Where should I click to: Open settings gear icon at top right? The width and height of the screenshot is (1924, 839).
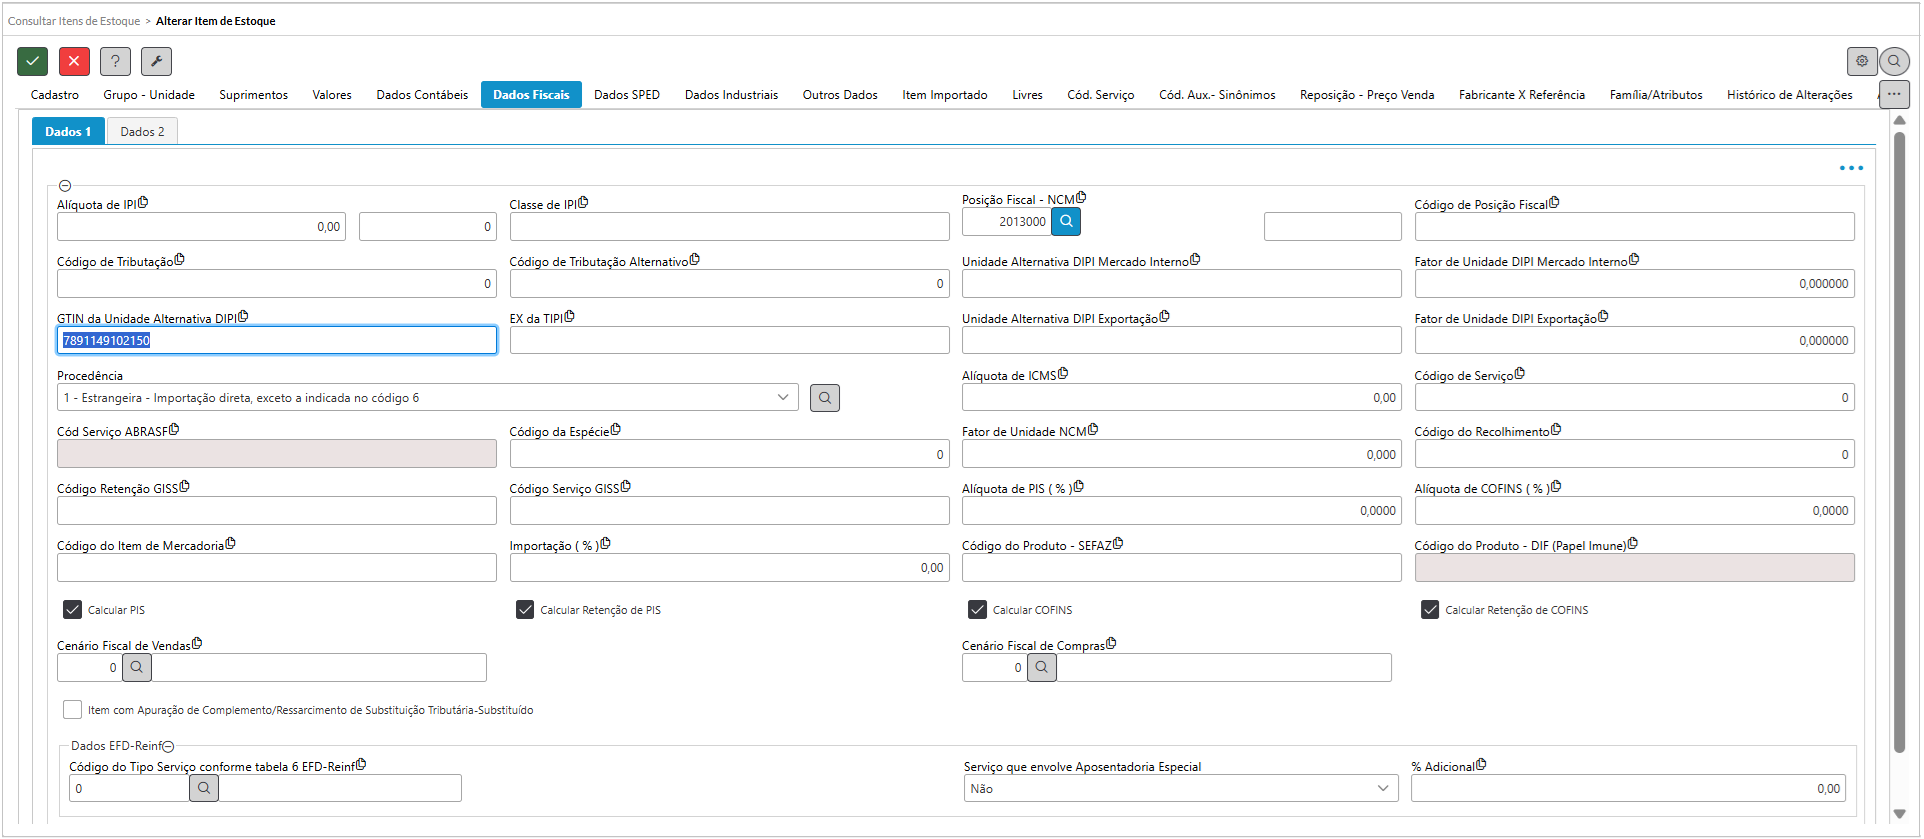tap(1861, 61)
